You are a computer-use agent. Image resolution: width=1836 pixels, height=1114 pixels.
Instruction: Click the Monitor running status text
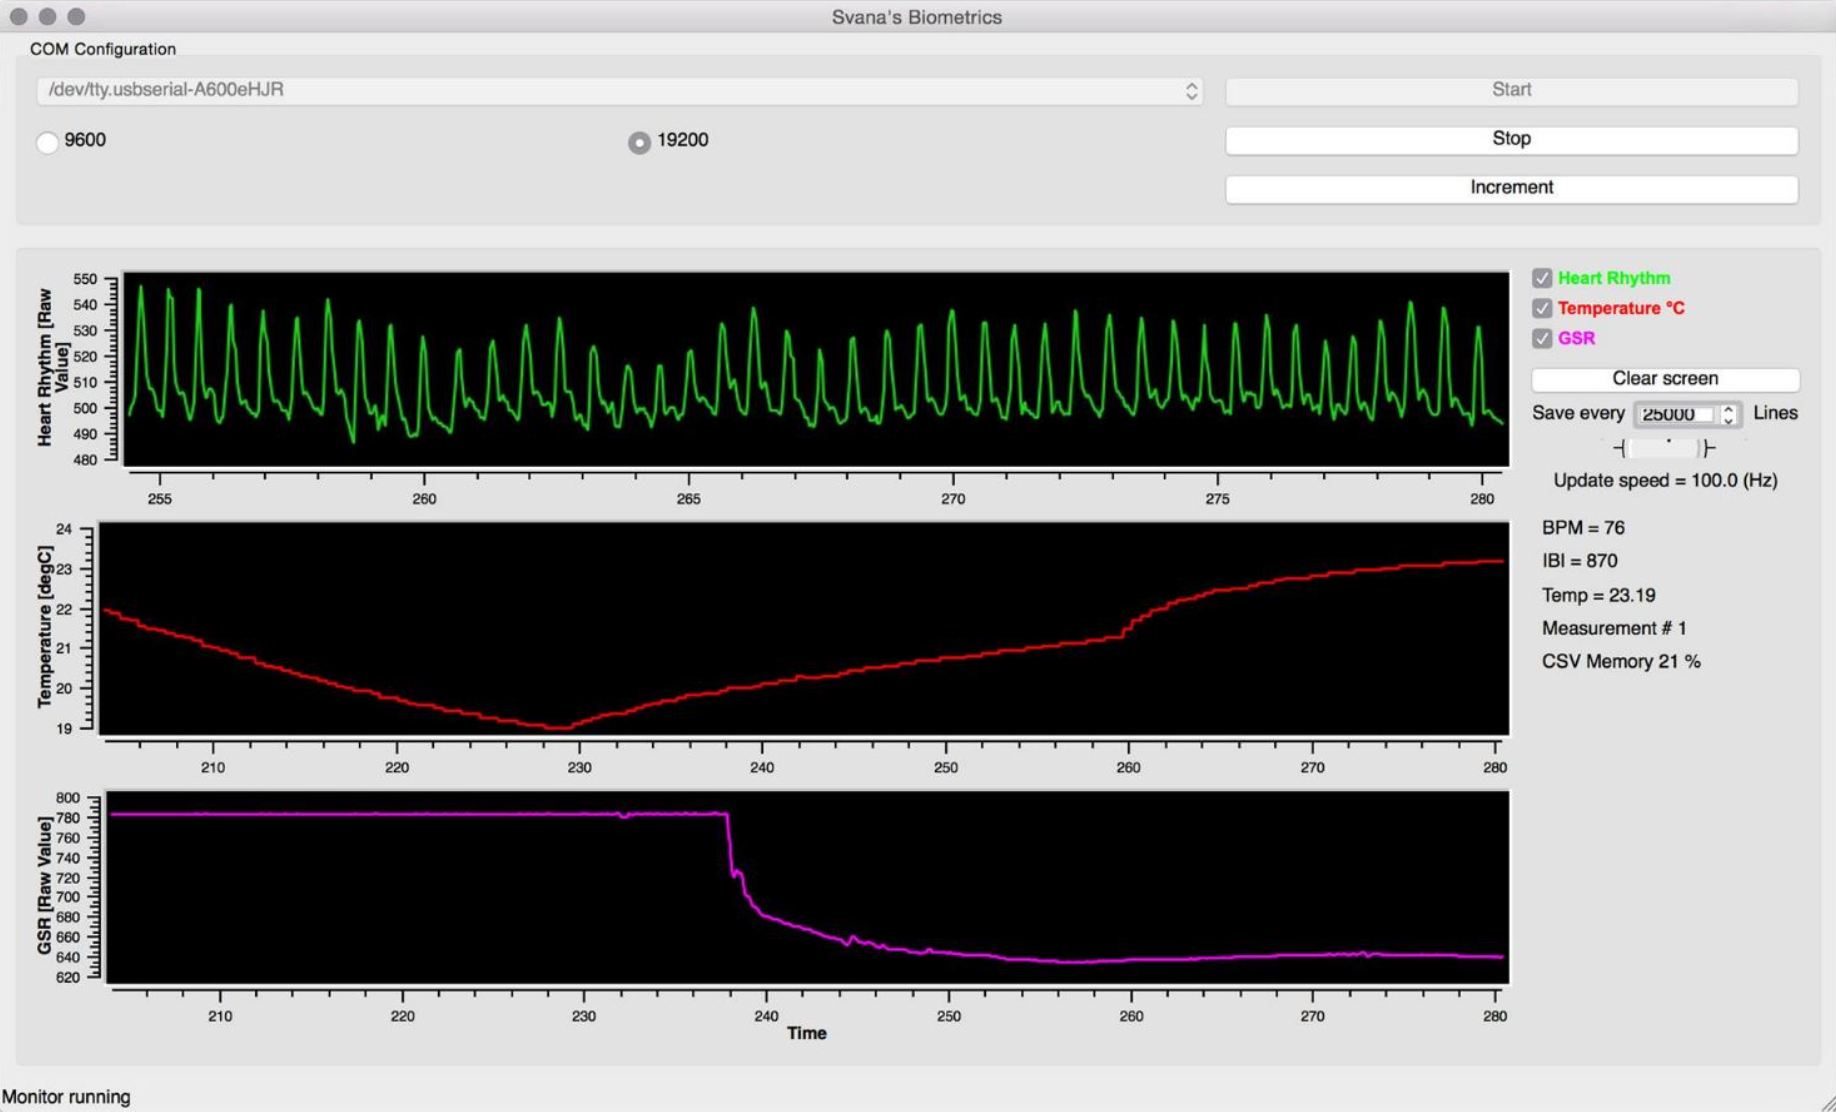pos(66,1097)
